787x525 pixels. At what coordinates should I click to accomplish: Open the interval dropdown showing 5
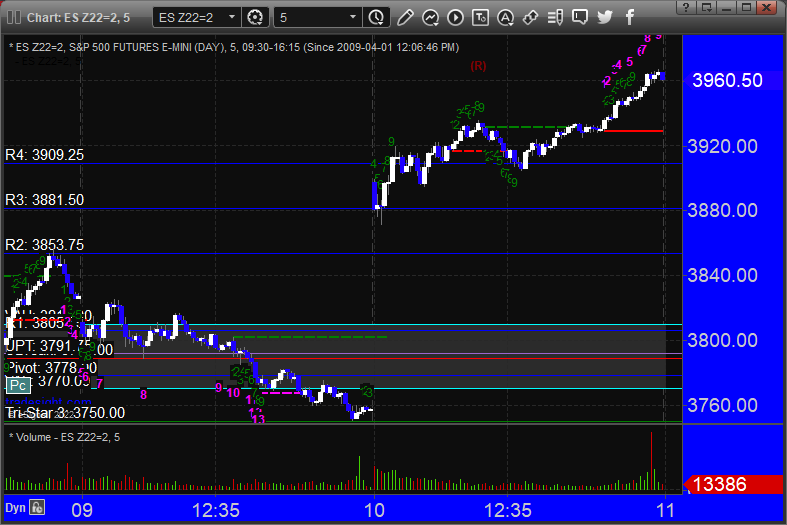[x=317, y=18]
